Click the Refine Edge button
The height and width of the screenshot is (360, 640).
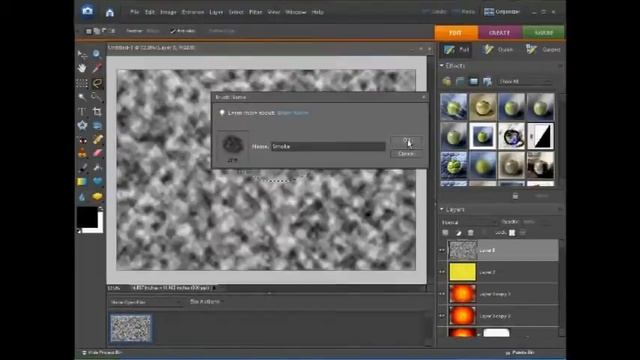point(222,31)
